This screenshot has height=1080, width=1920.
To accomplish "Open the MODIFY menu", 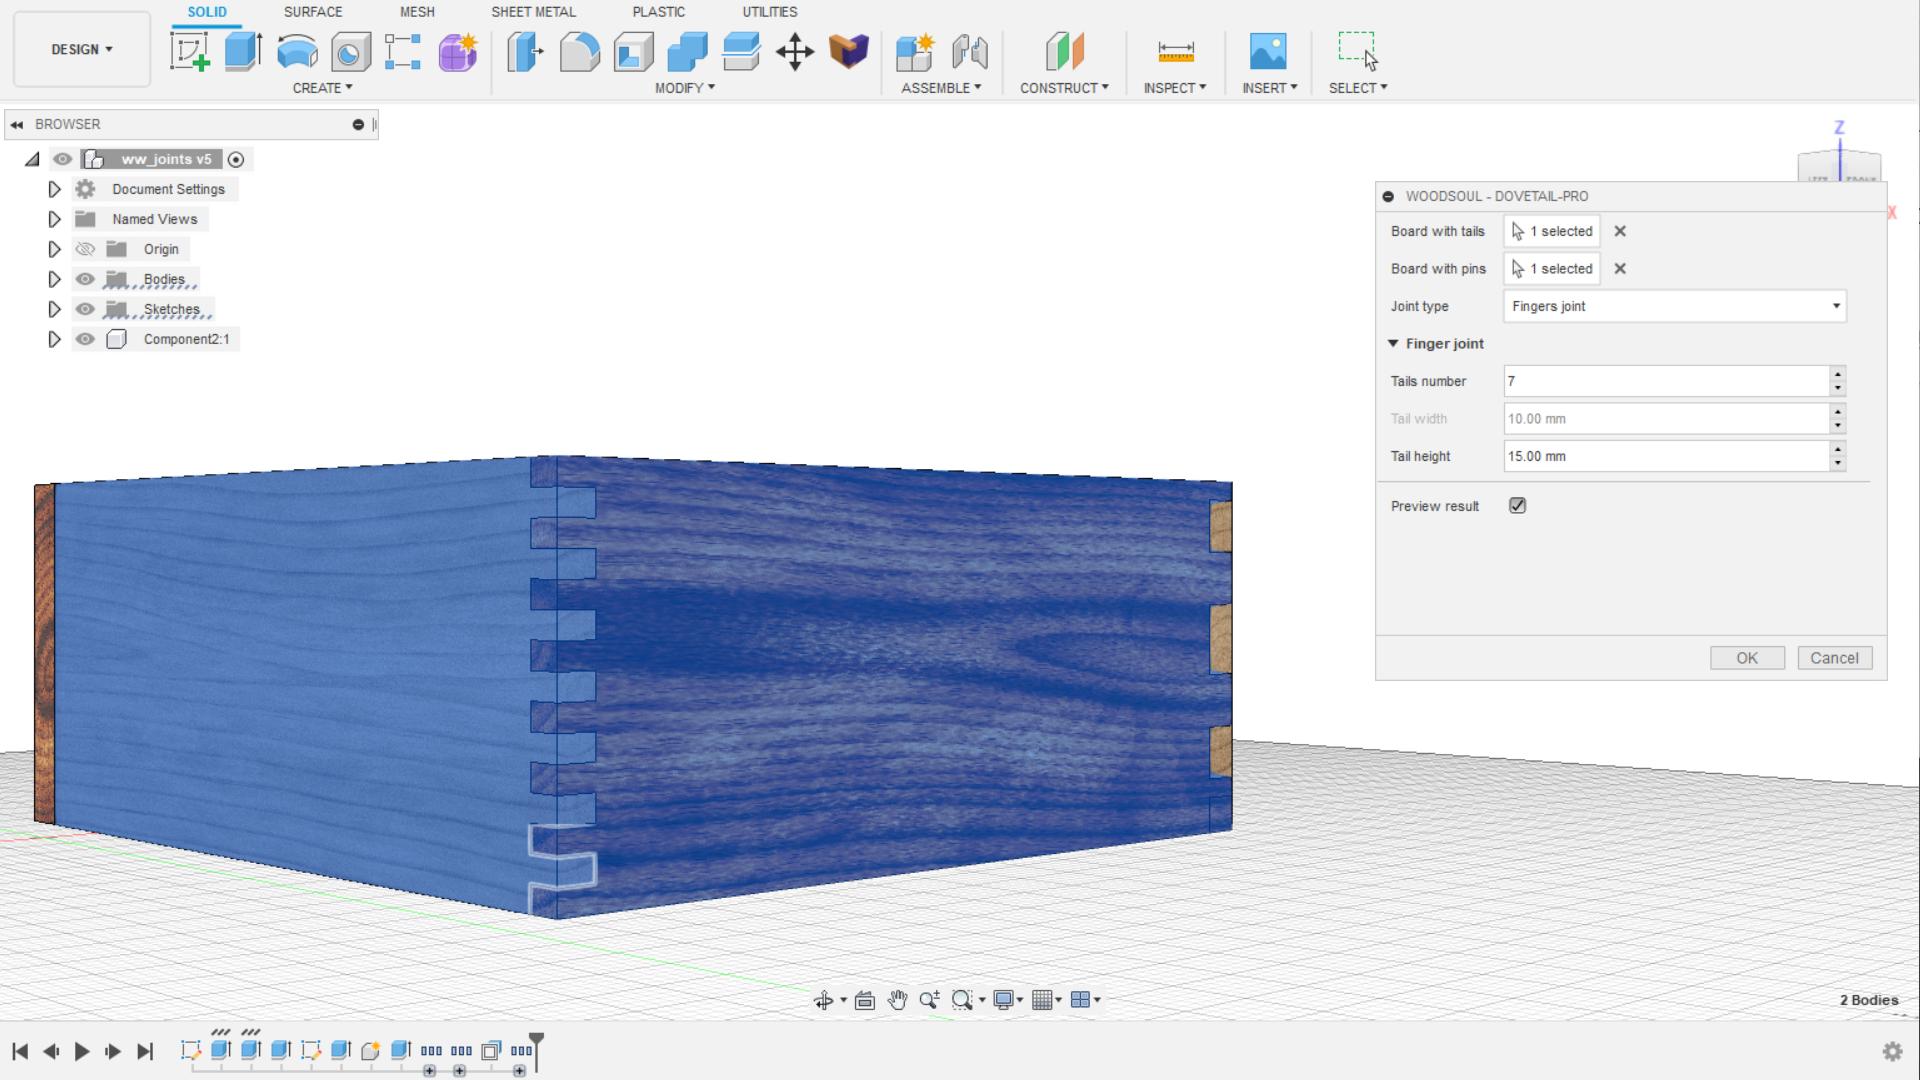I will 684,88.
